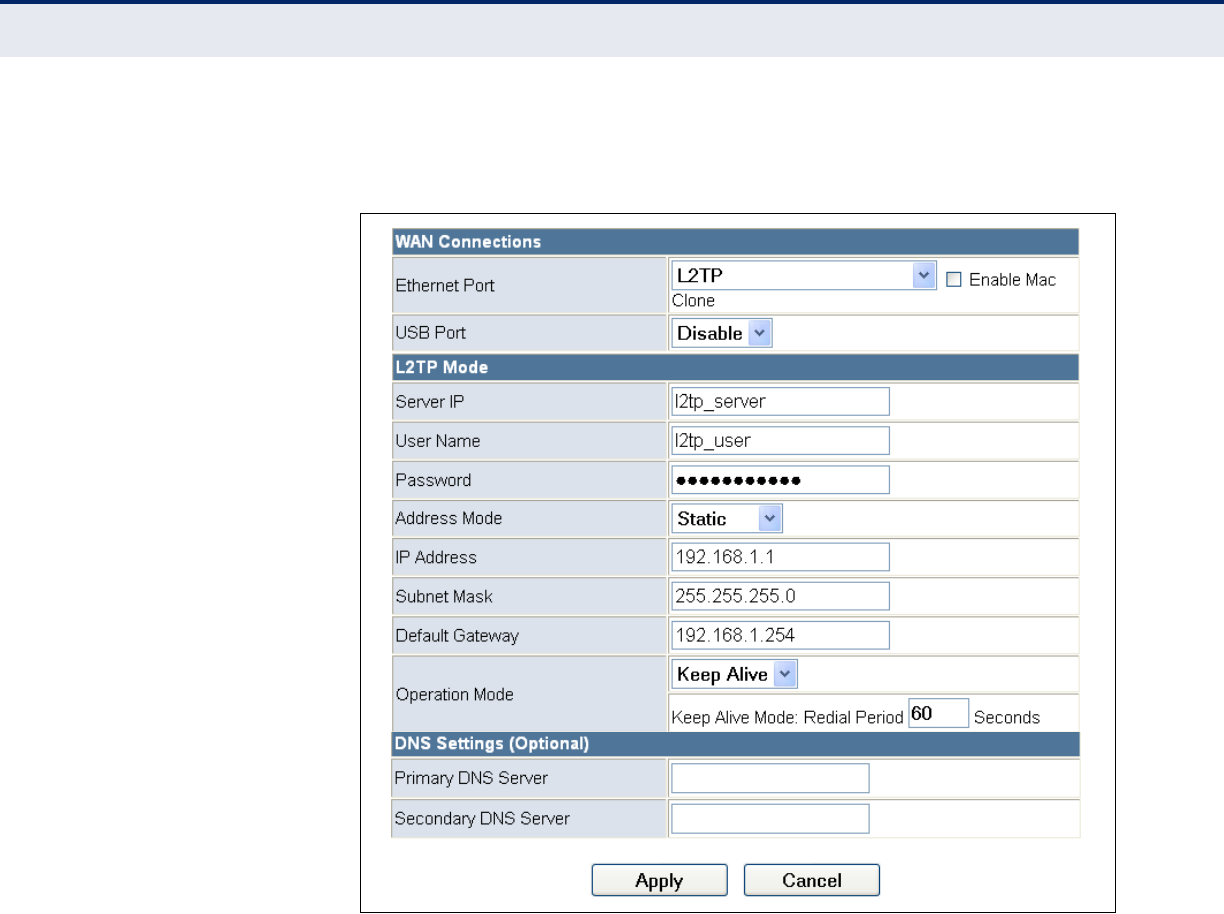Click the Default Gateway label
The width and height of the screenshot is (1224, 914).
457,636
